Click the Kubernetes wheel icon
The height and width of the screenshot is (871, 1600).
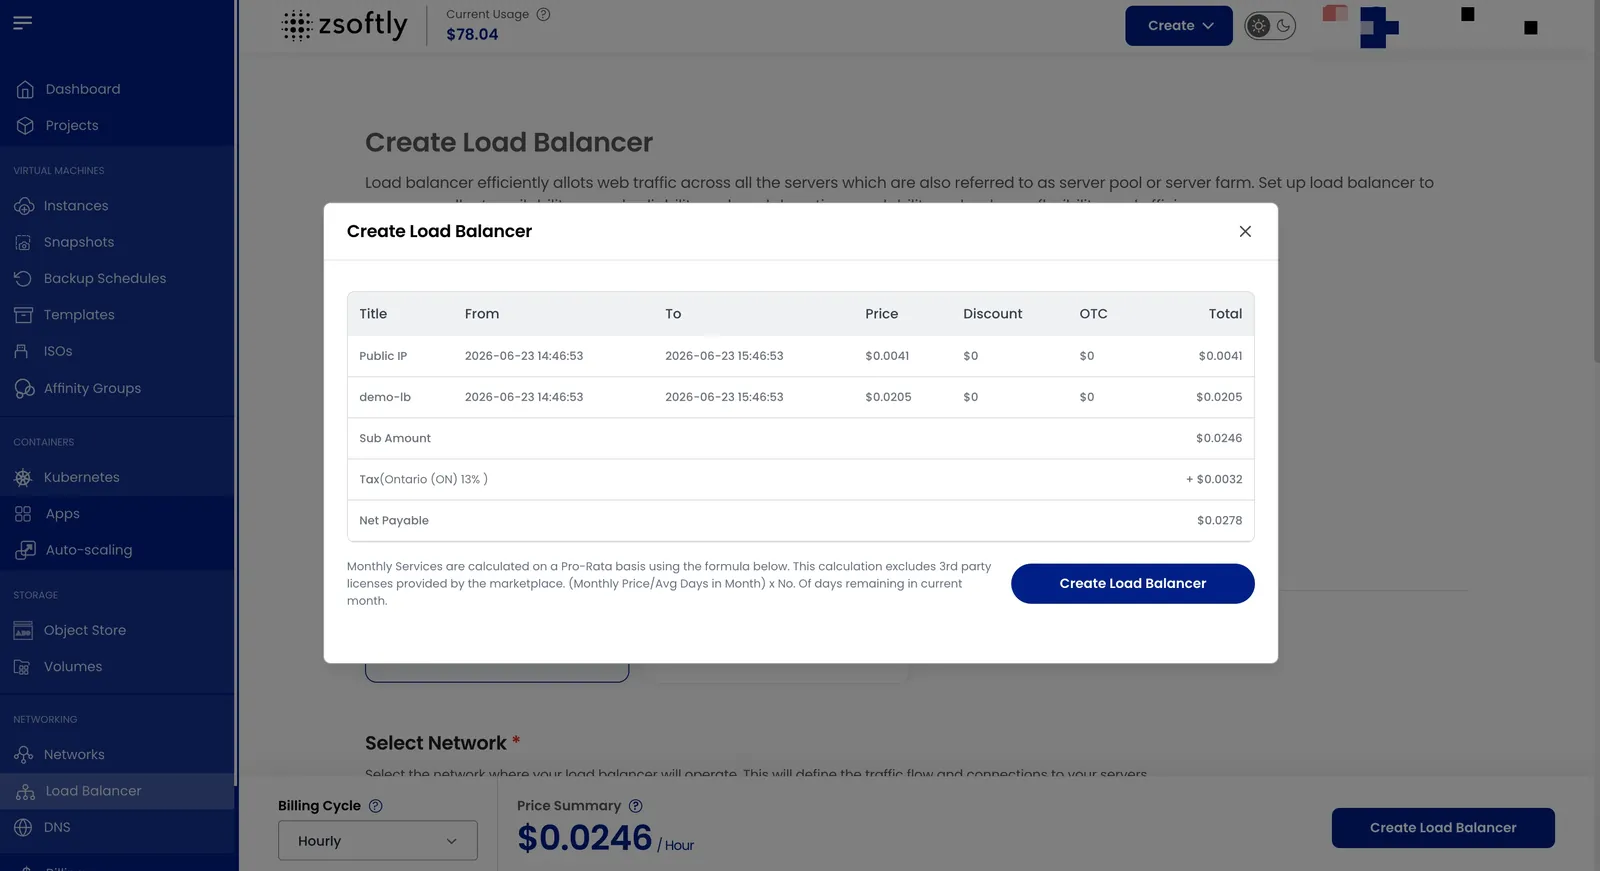pos(23,478)
